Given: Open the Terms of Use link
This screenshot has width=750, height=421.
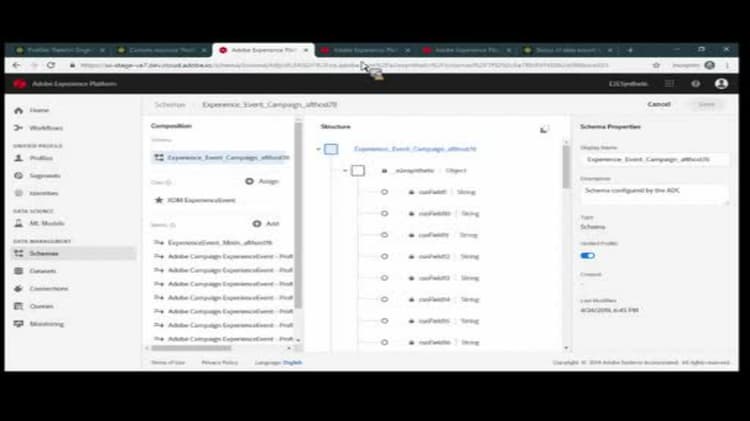Looking at the screenshot, I should tap(168, 363).
